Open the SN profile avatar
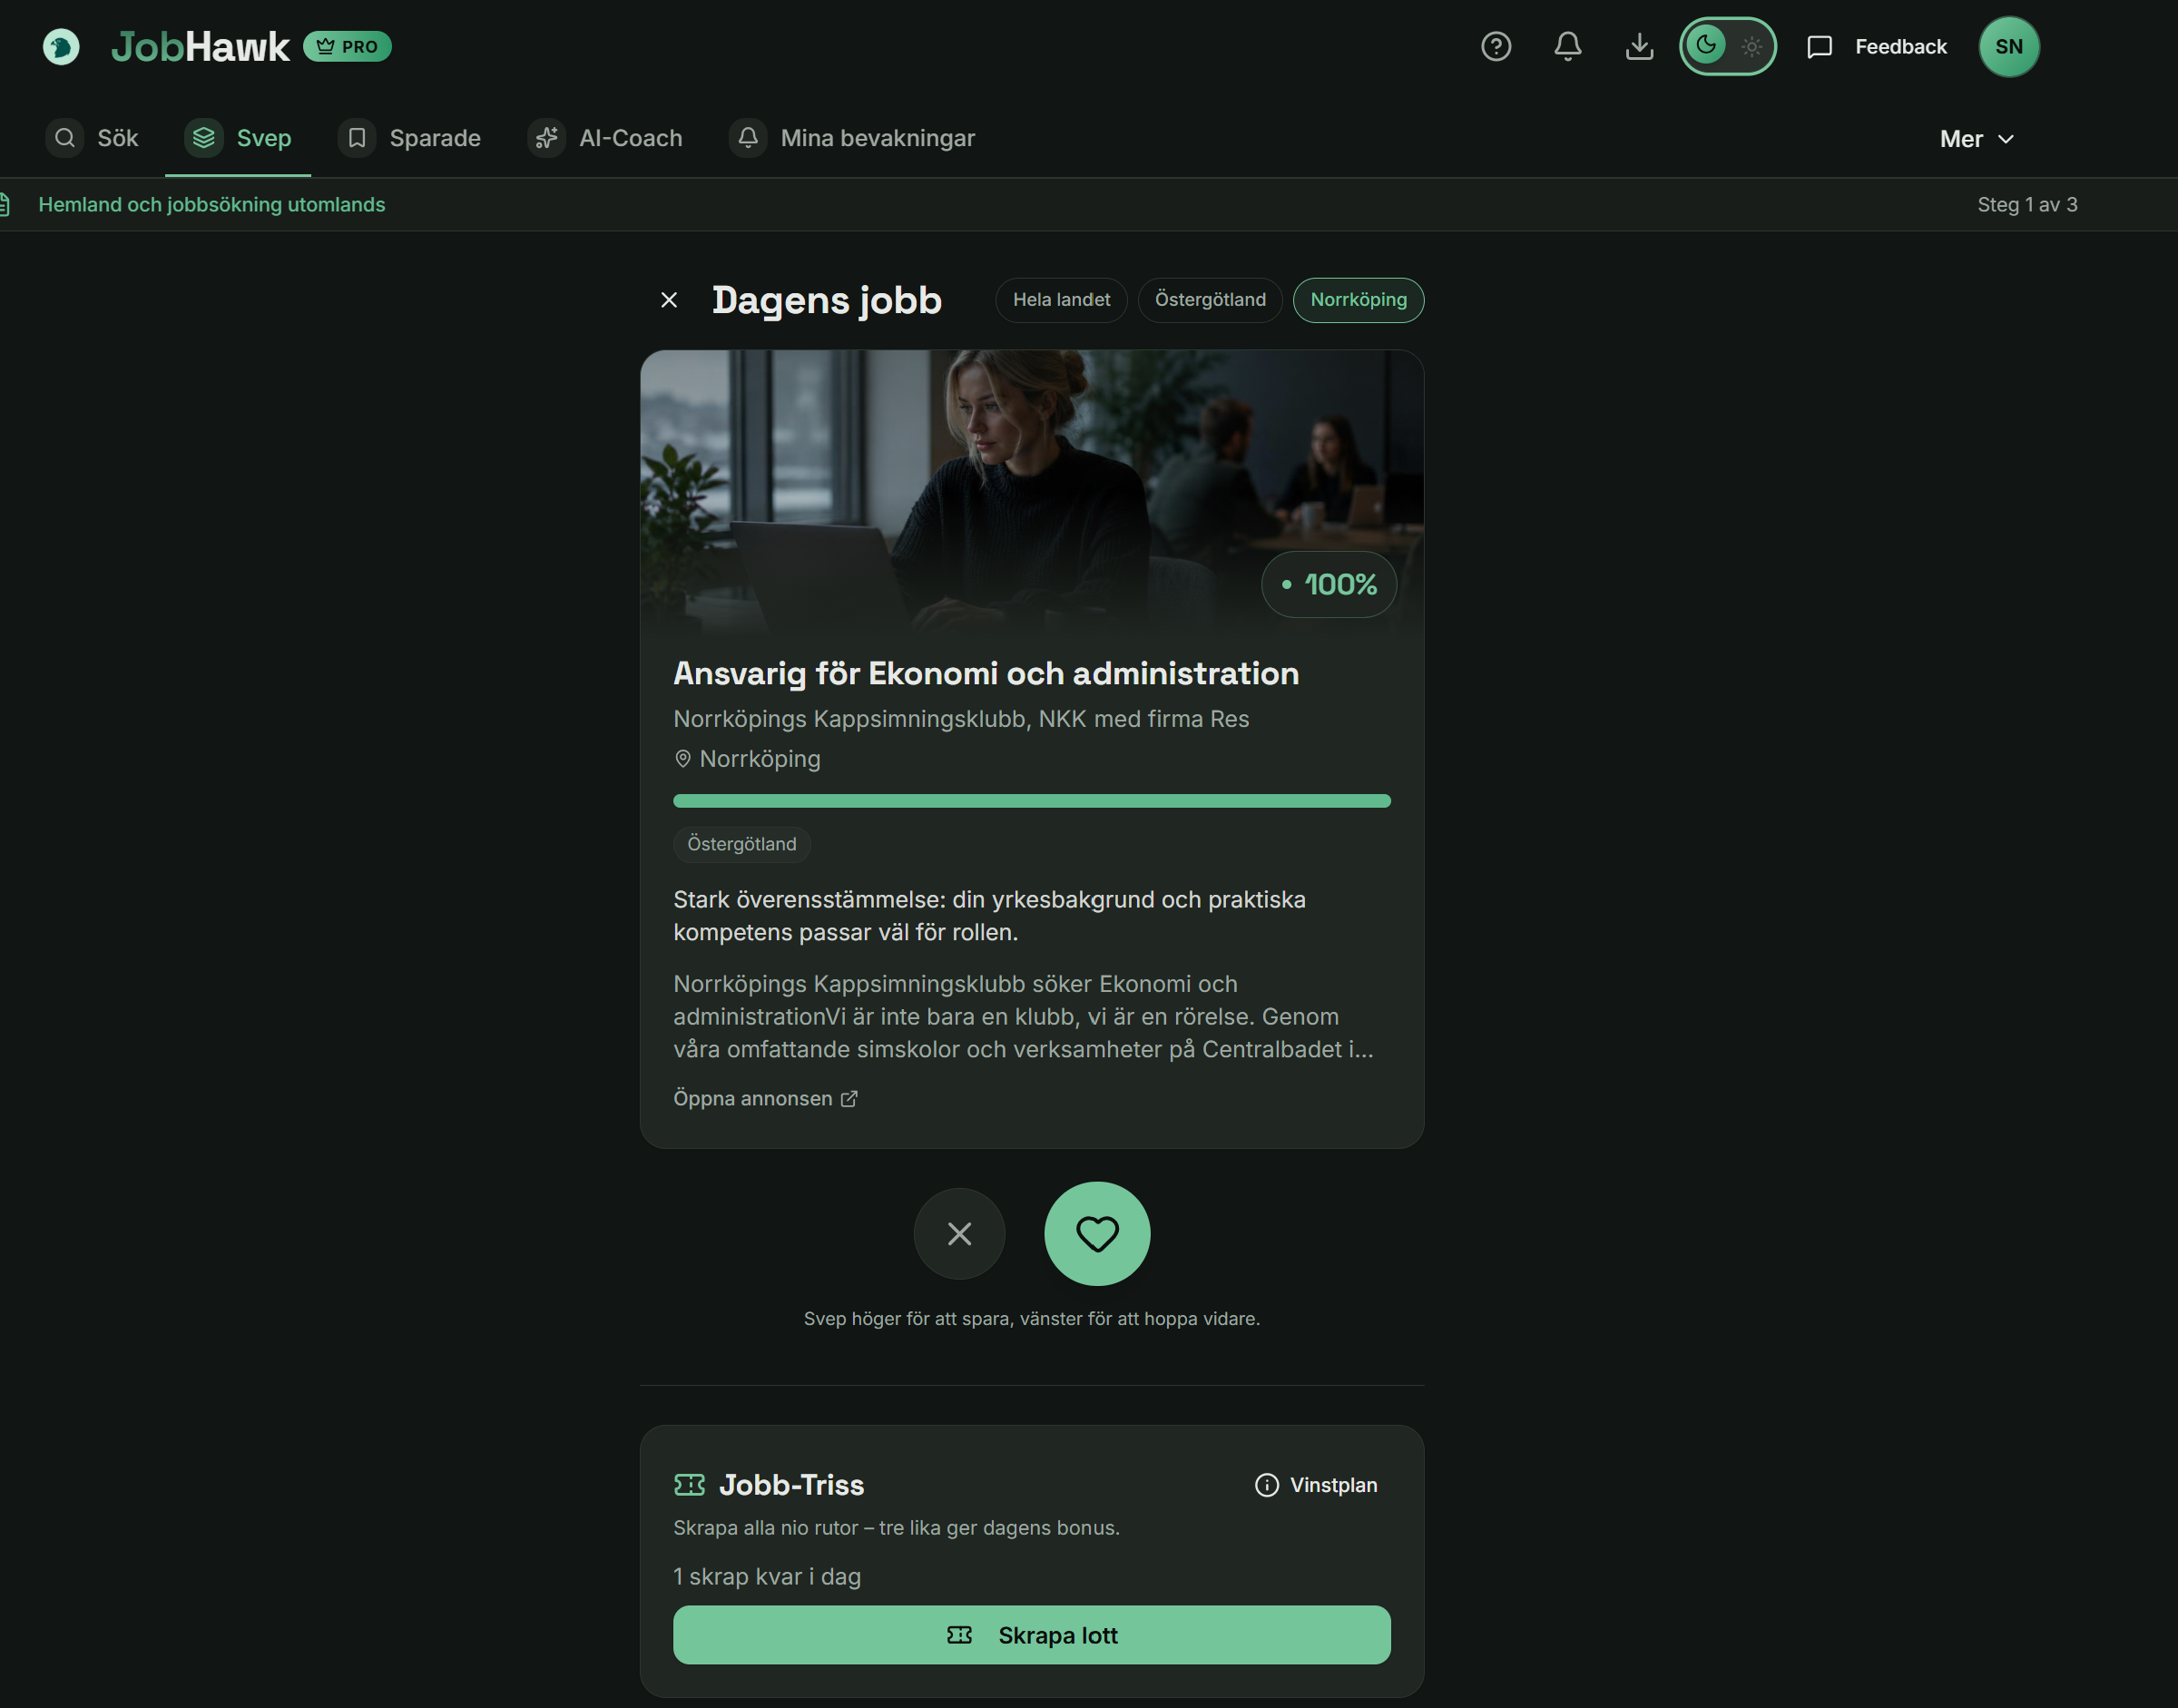Screen dimensions: 2178x1708 click(x=2009, y=47)
